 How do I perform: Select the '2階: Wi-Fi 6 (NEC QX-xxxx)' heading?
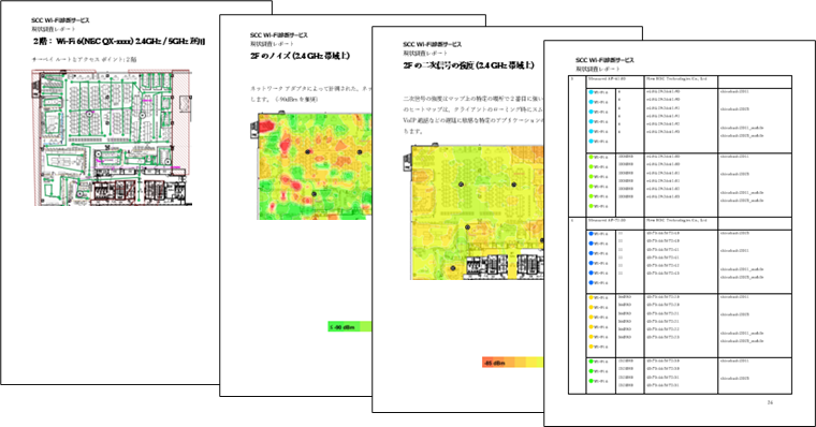(x=120, y=41)
